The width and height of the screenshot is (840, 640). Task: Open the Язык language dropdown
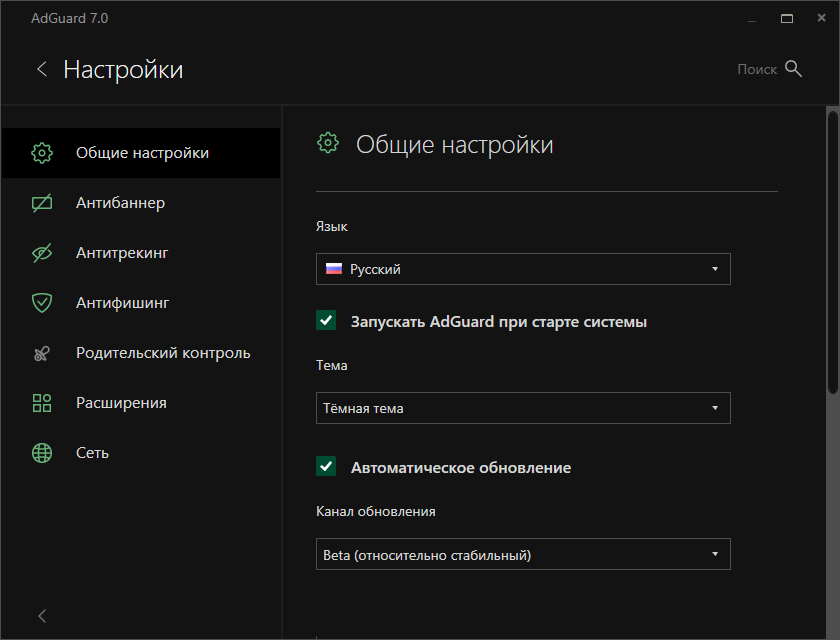coord(523,269)
